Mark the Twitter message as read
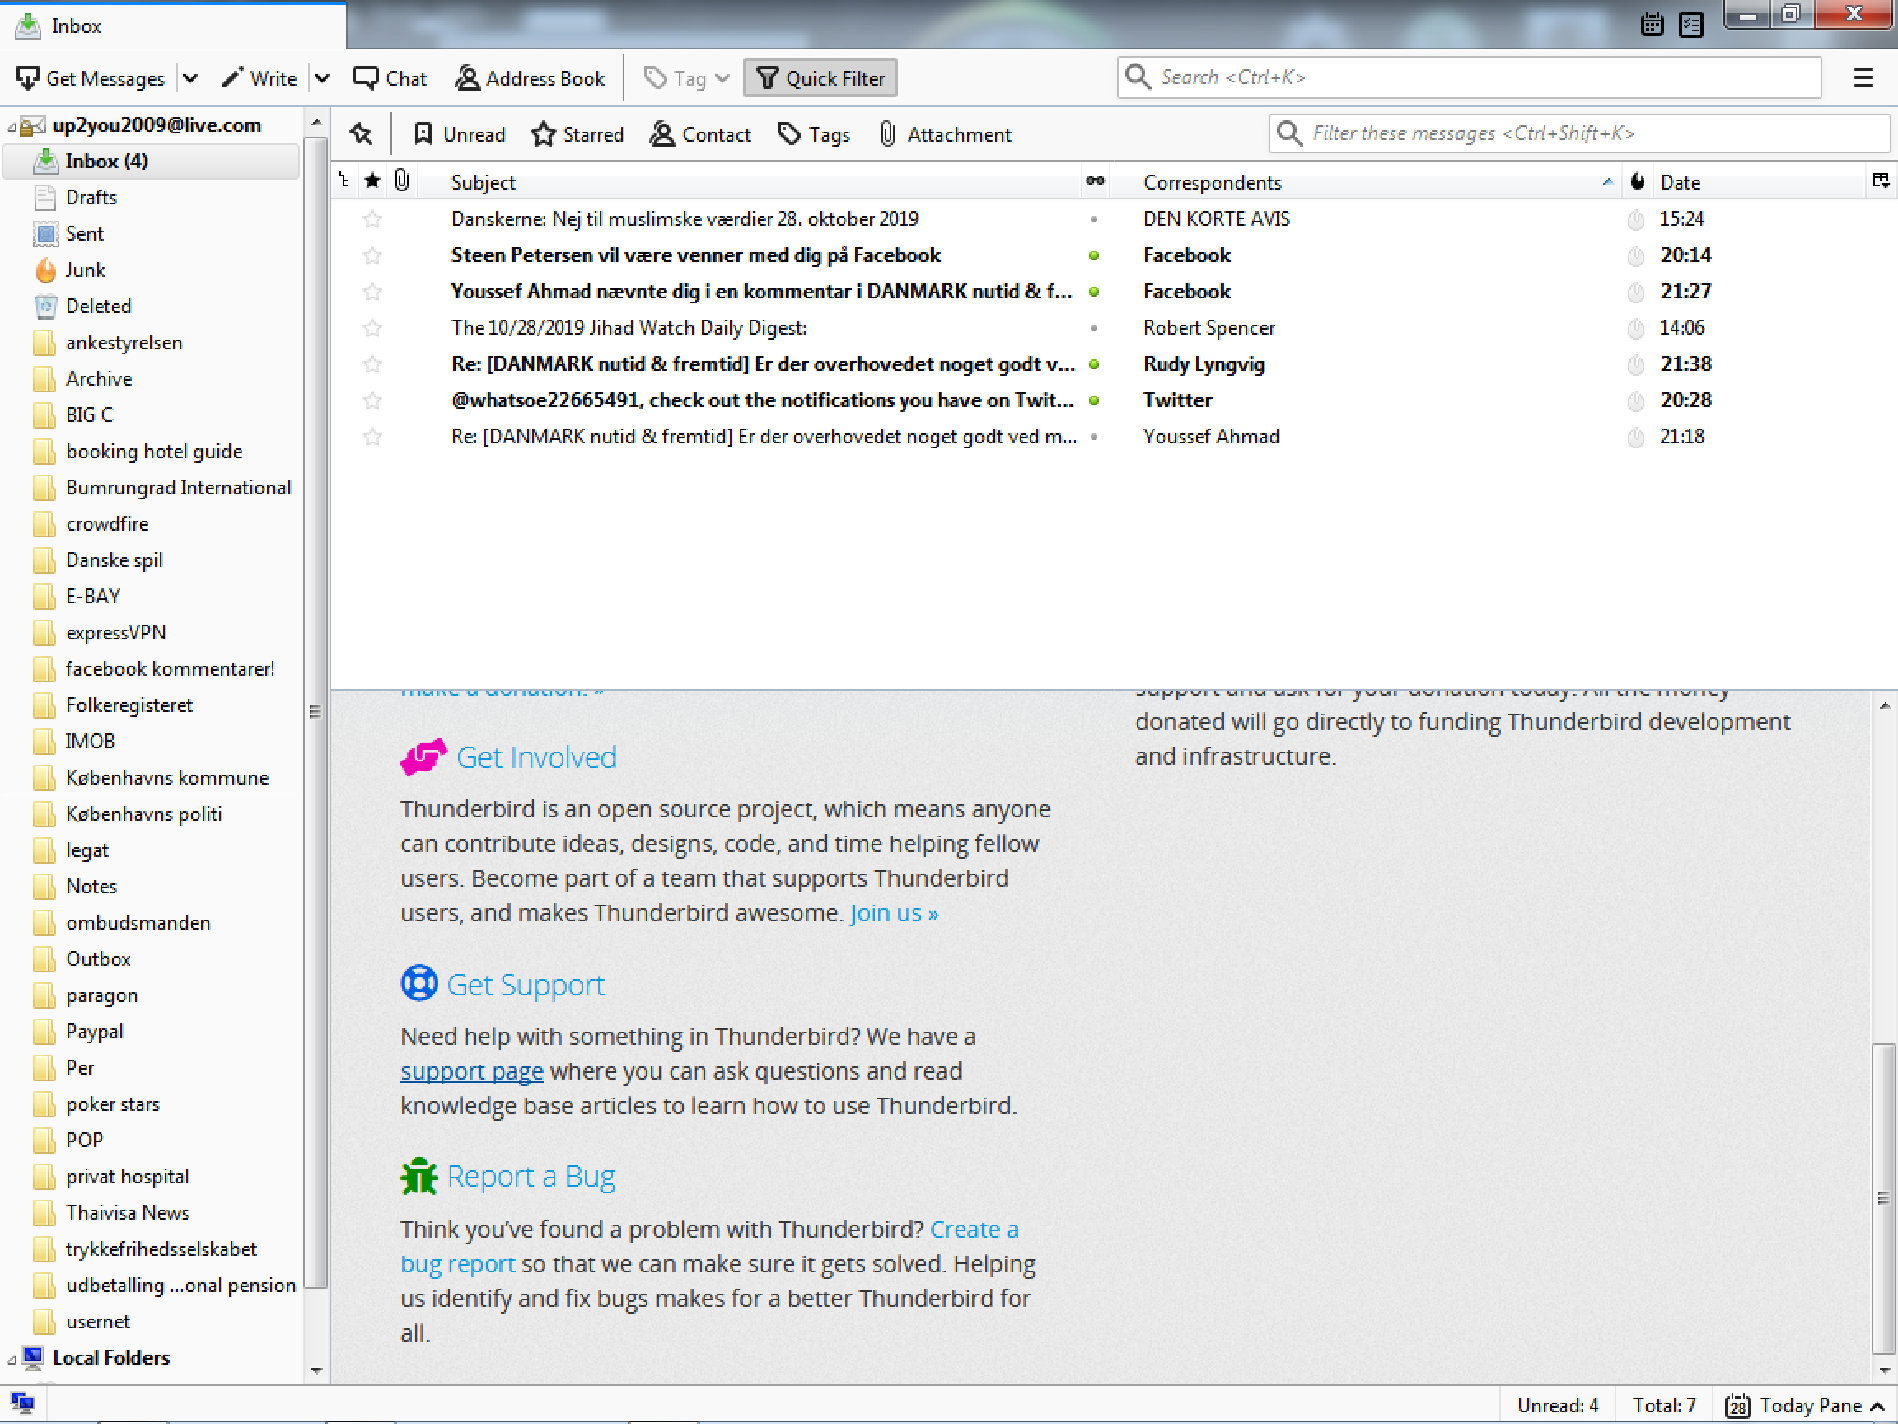1898x1424 pixels. [x=1094, y=400]
